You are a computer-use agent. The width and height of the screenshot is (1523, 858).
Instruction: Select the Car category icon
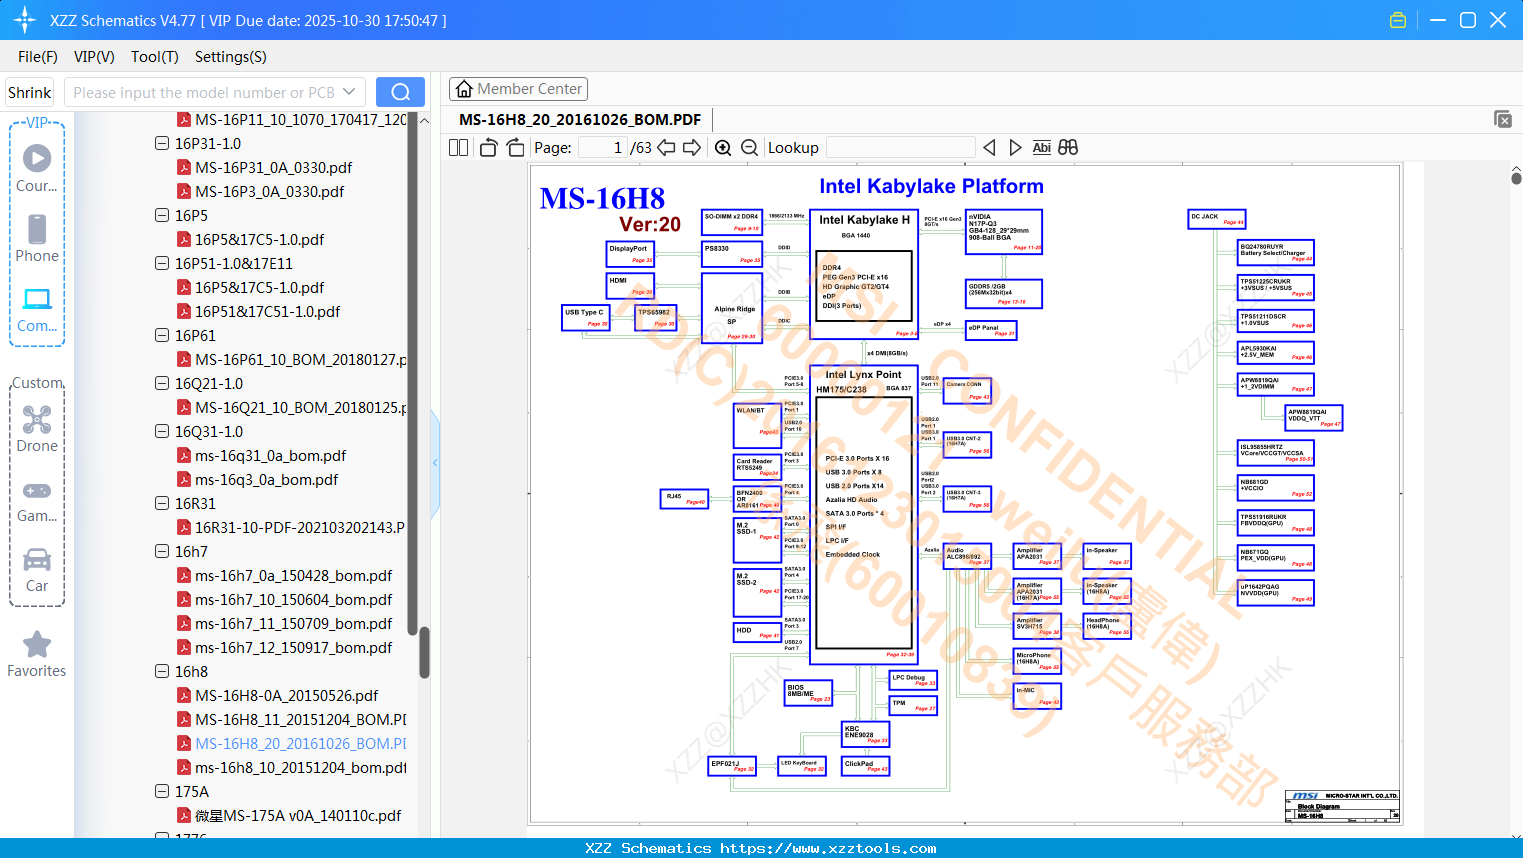point(37,570)
